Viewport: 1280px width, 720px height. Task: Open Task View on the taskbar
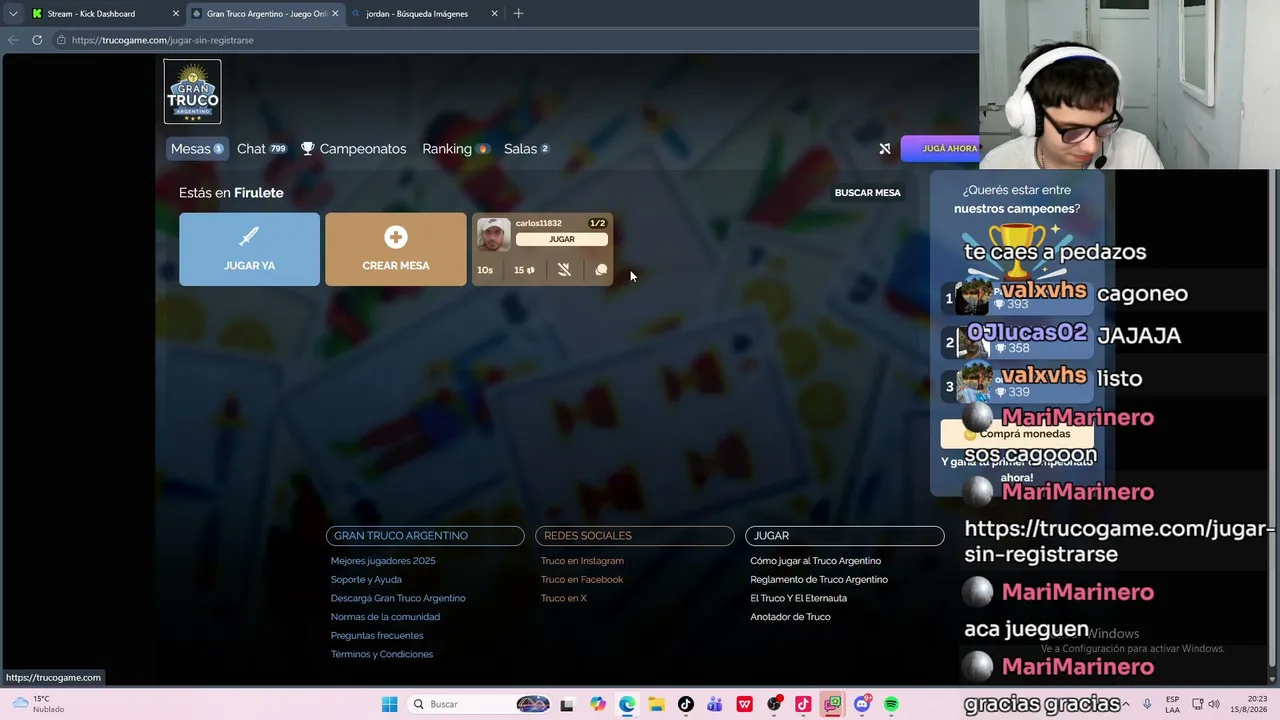pyautogui.click(x=567, y=704)
